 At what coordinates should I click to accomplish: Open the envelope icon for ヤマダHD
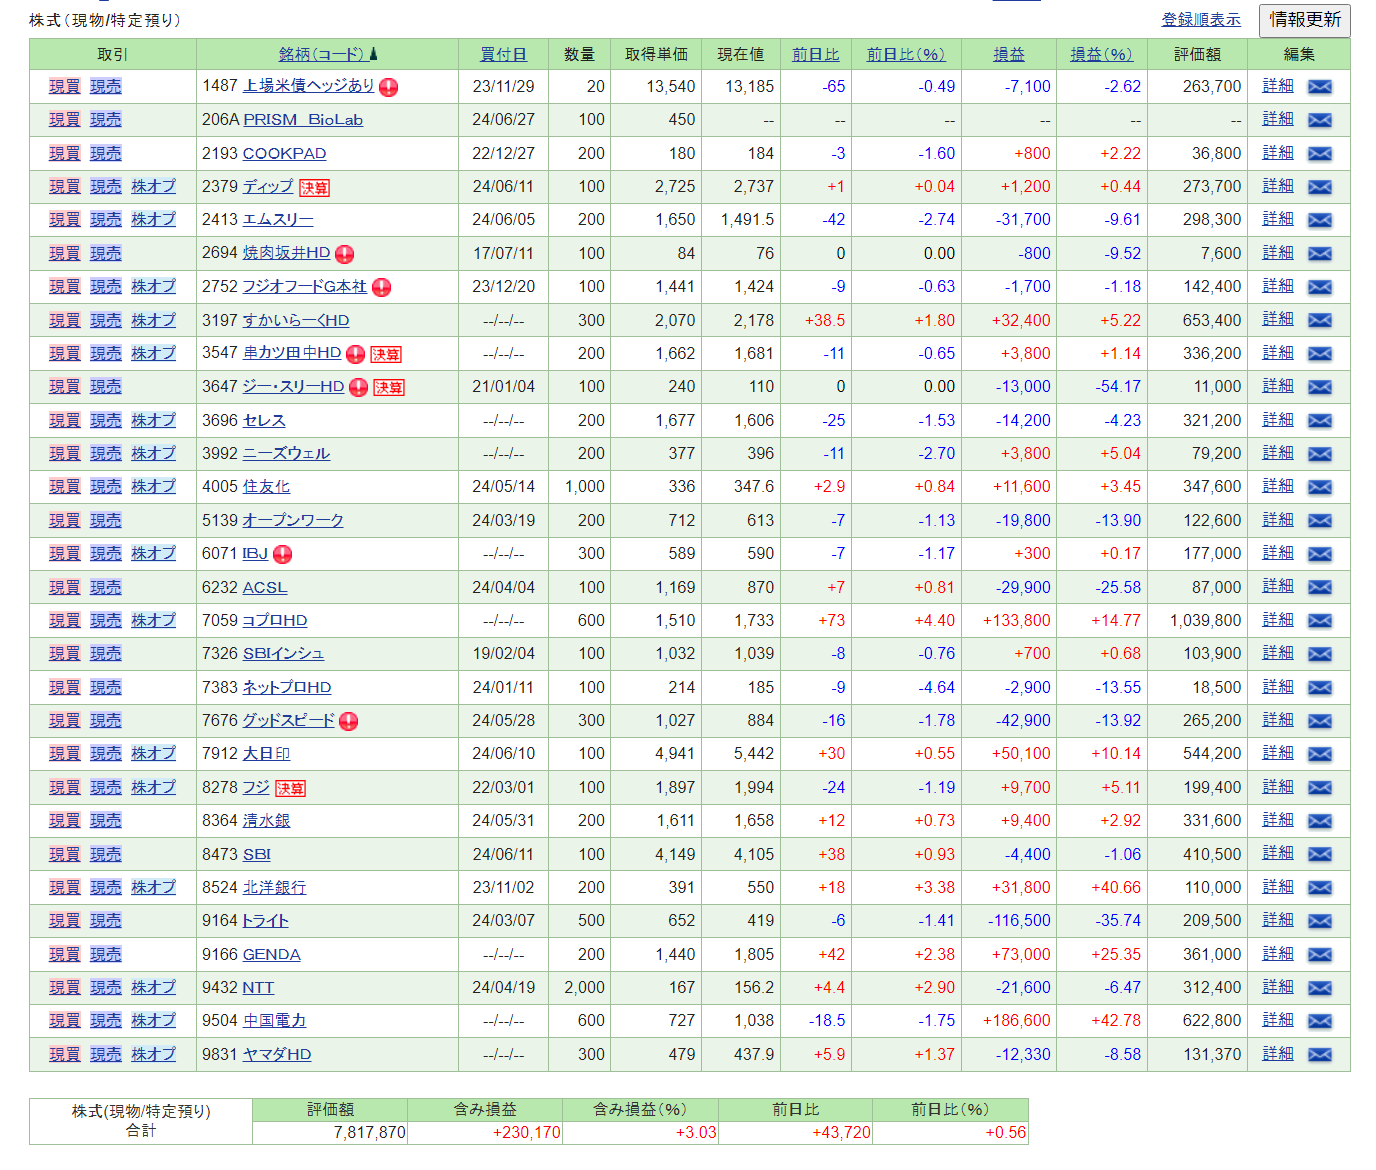pyautogui.click(x=1319, y=1055)
